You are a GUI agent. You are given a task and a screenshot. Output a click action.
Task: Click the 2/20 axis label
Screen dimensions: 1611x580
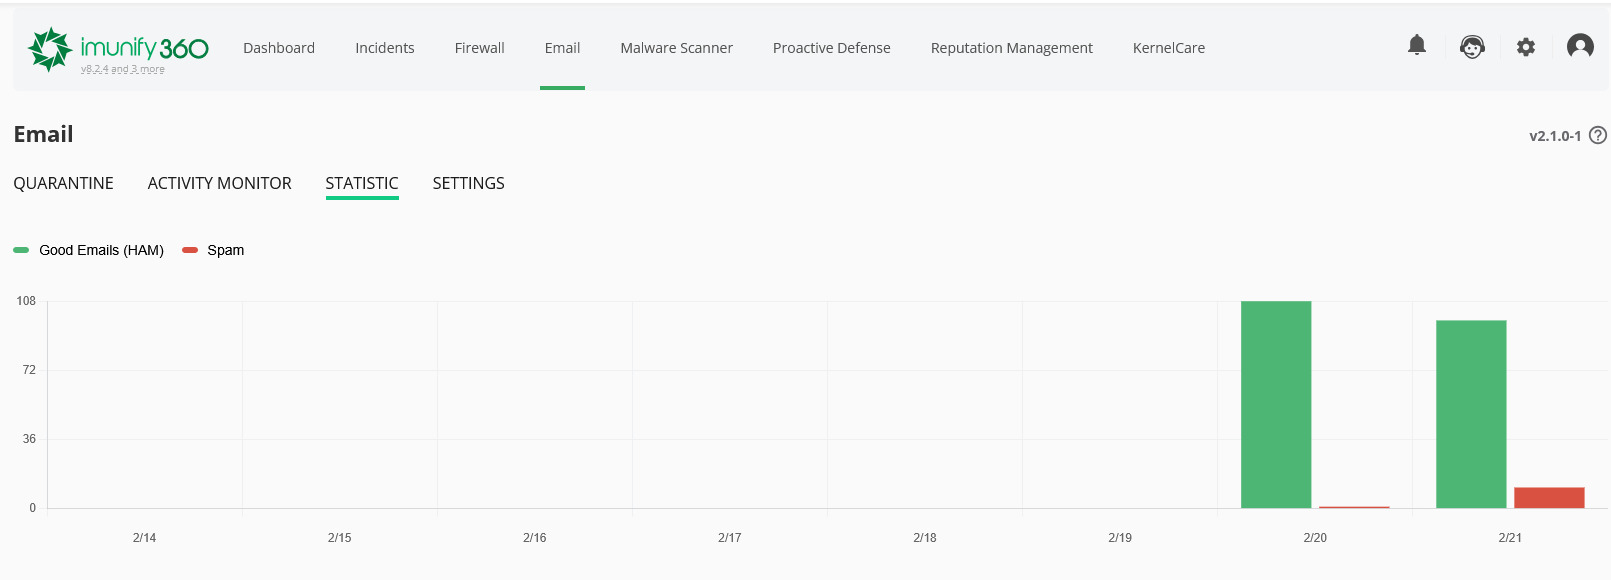(x=1315, y=538)
